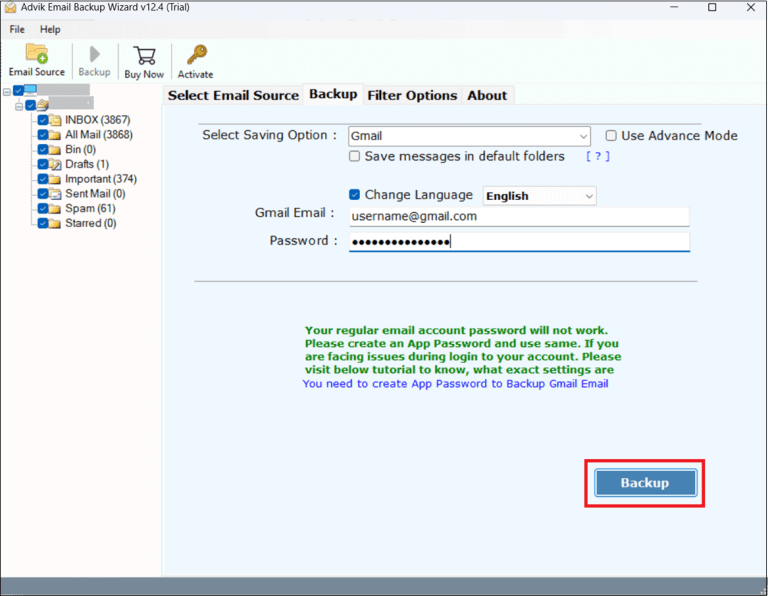
Task: Click the Password input field
Action: (x=519, y=241)
